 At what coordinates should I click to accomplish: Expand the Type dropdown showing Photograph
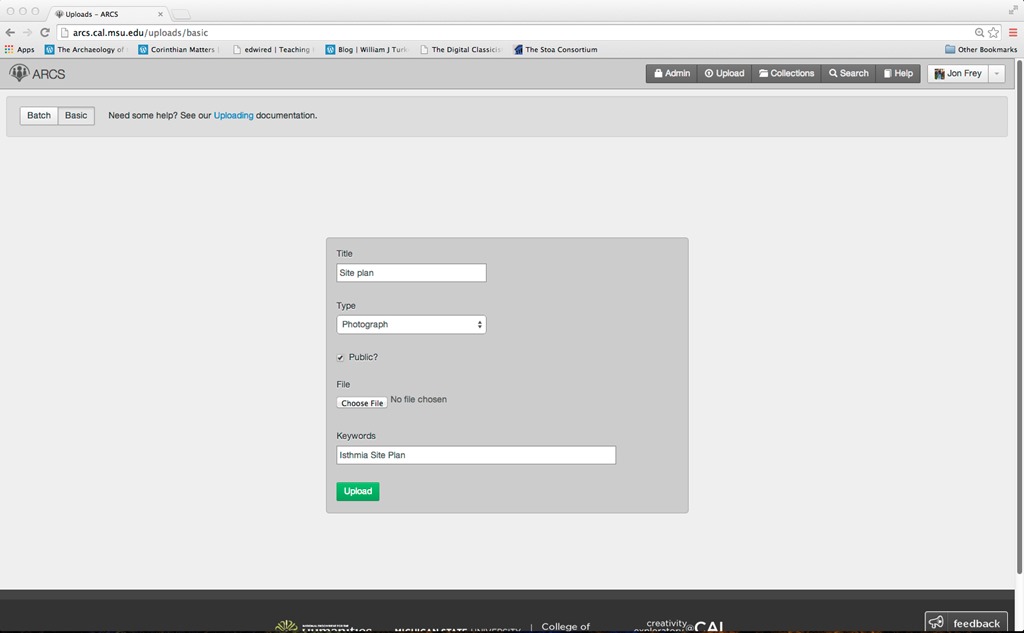(x=411, y=324)
